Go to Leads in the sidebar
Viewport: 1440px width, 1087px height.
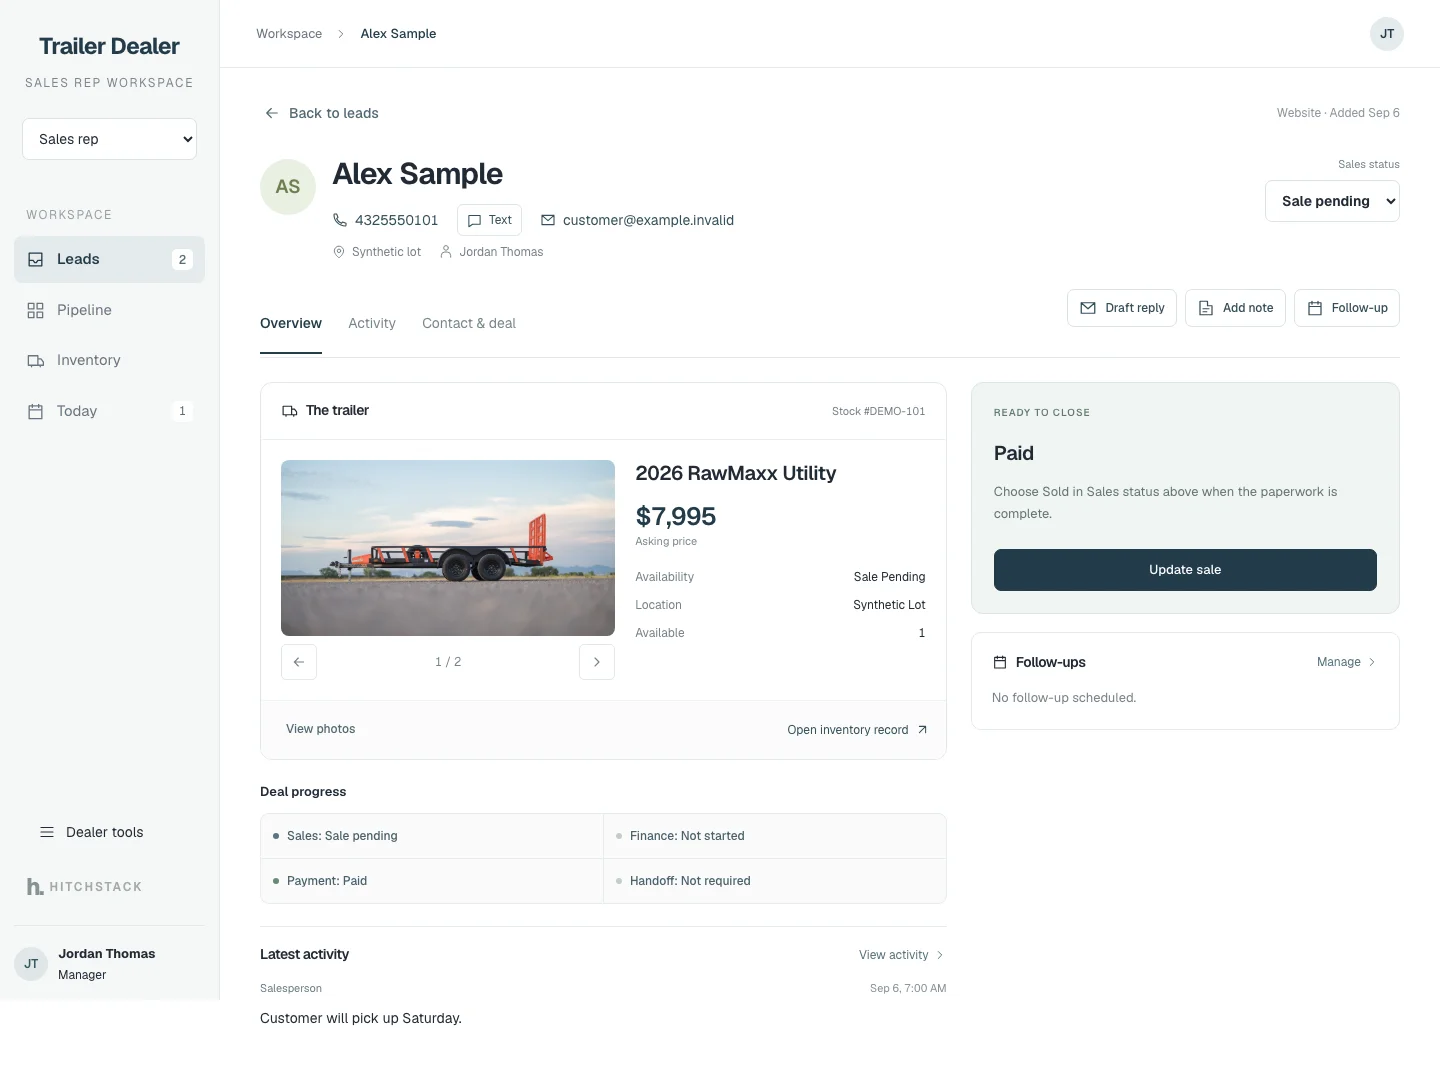pos(109,259)
